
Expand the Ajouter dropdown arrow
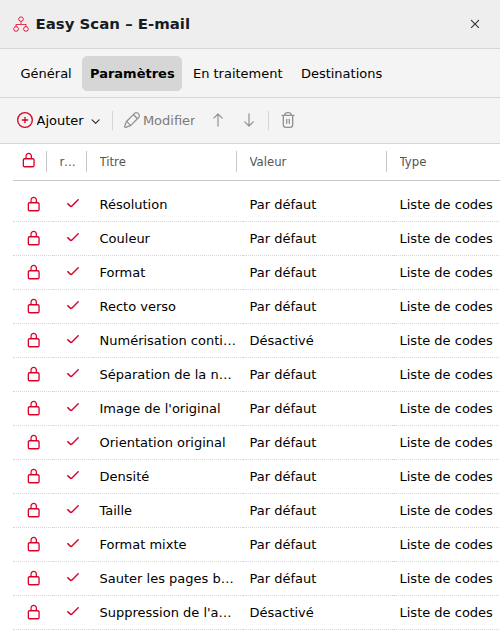click(96, 121)
